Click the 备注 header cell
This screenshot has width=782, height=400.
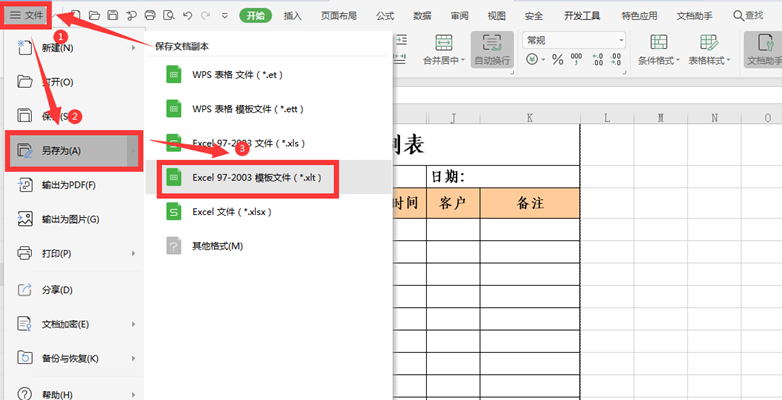click(530, 203)
